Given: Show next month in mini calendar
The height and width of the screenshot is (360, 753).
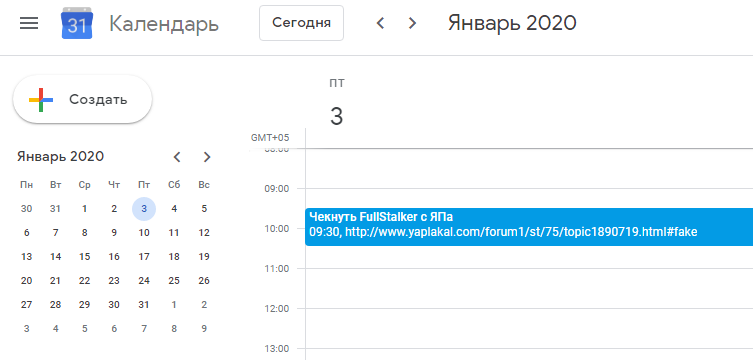Looking at the screenshot, I should pyautogui.click(x=207, y=157).
